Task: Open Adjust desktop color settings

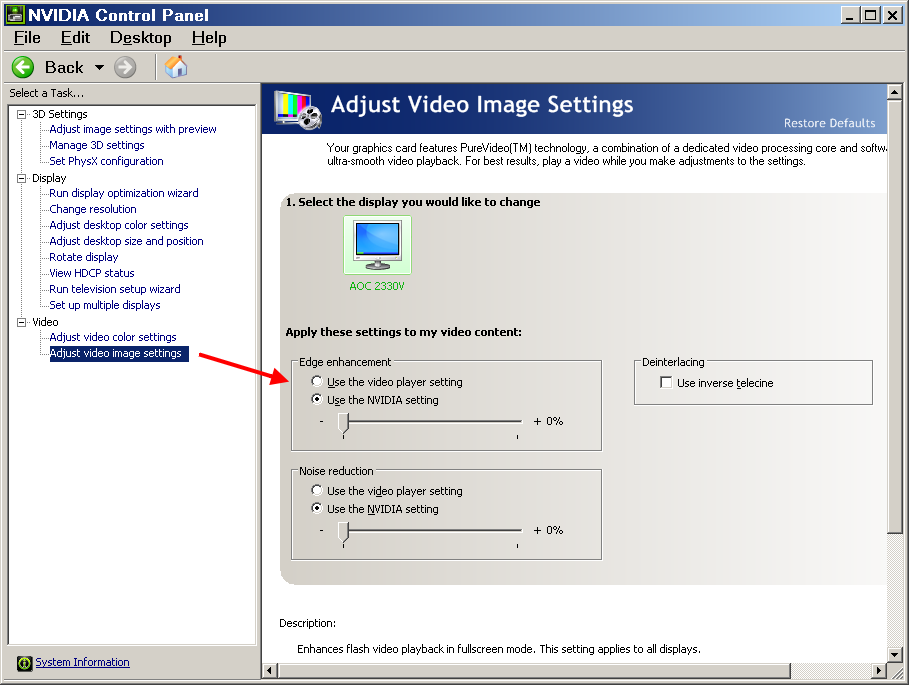Action: coord(119,225)
